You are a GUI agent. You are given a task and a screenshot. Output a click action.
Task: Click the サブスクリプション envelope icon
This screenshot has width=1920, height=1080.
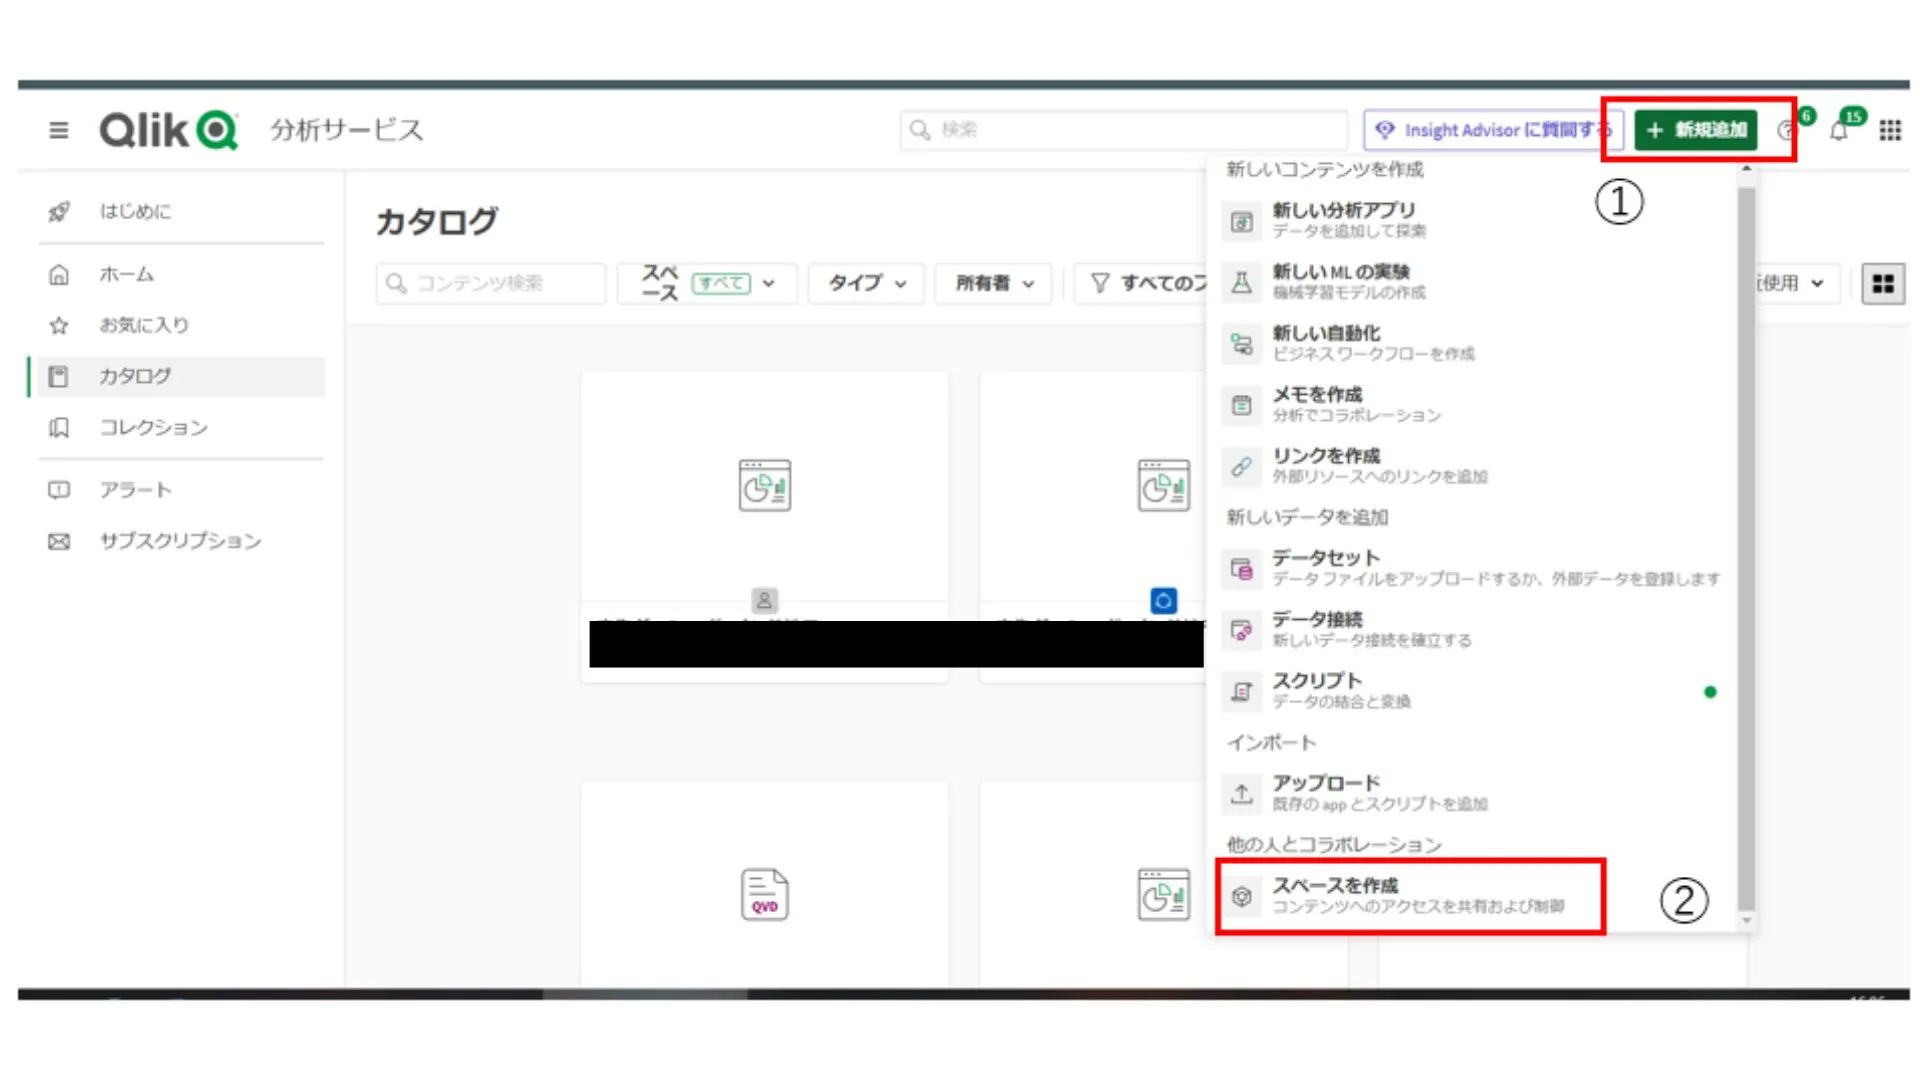click(59, 541)
